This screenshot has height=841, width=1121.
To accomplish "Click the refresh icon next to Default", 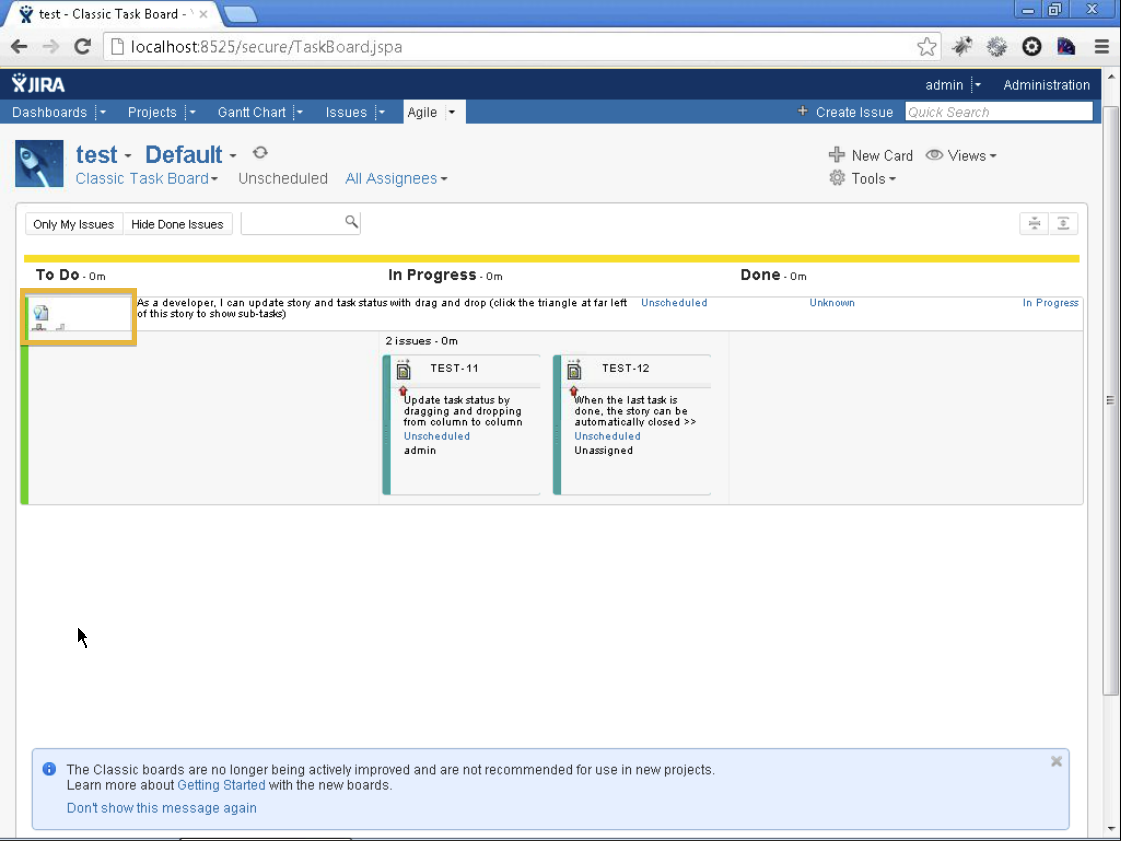I will pos(260,153).
